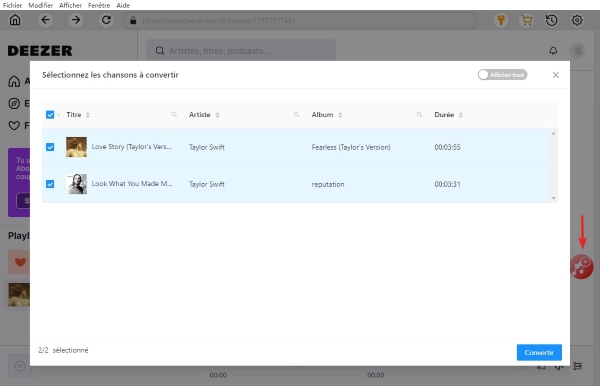Reload the page with refresh icon

106,20
